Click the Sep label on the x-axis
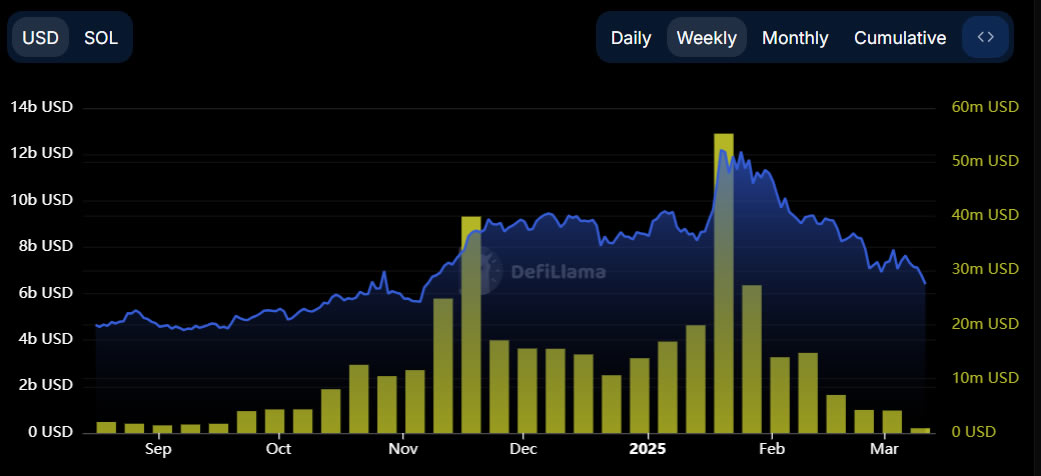This screenshot has width=1041, height=476. point(158,449)
